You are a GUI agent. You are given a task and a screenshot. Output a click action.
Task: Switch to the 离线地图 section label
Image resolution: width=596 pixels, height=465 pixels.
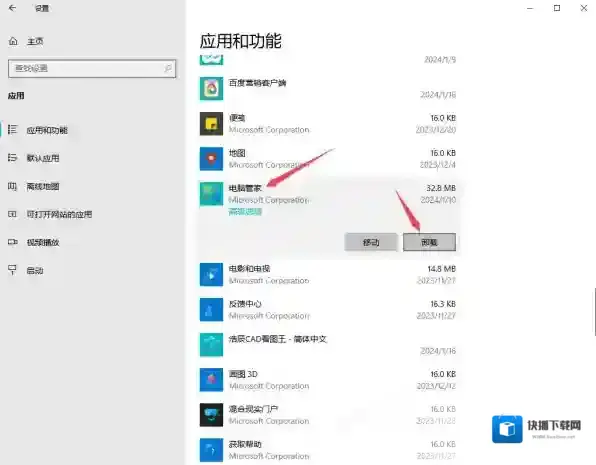point(43,186)
